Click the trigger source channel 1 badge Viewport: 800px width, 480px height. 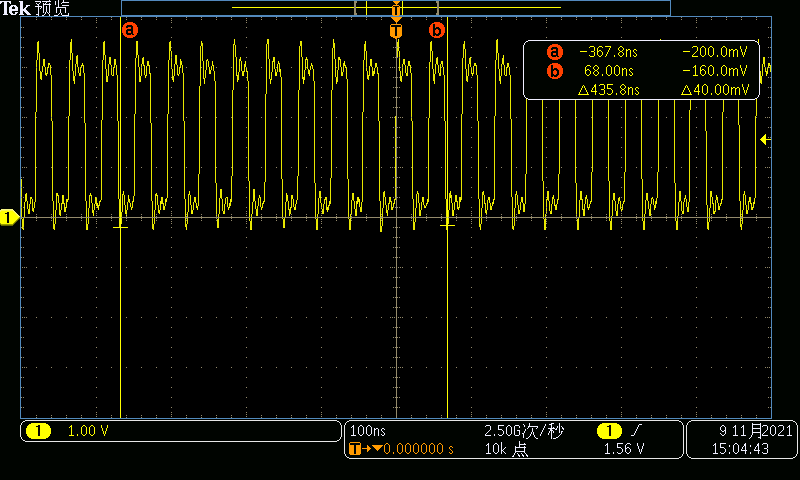[x=606, y=431]
